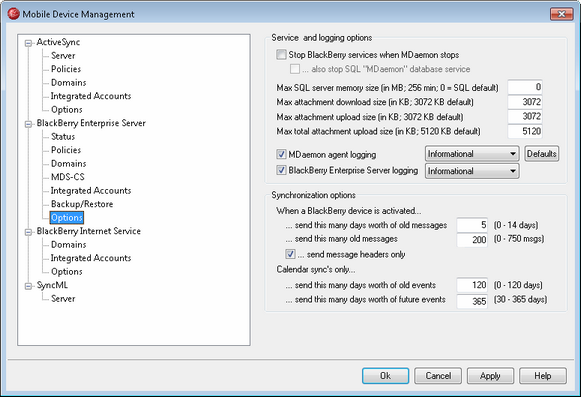Click the Defaults button

click(541, 153)
